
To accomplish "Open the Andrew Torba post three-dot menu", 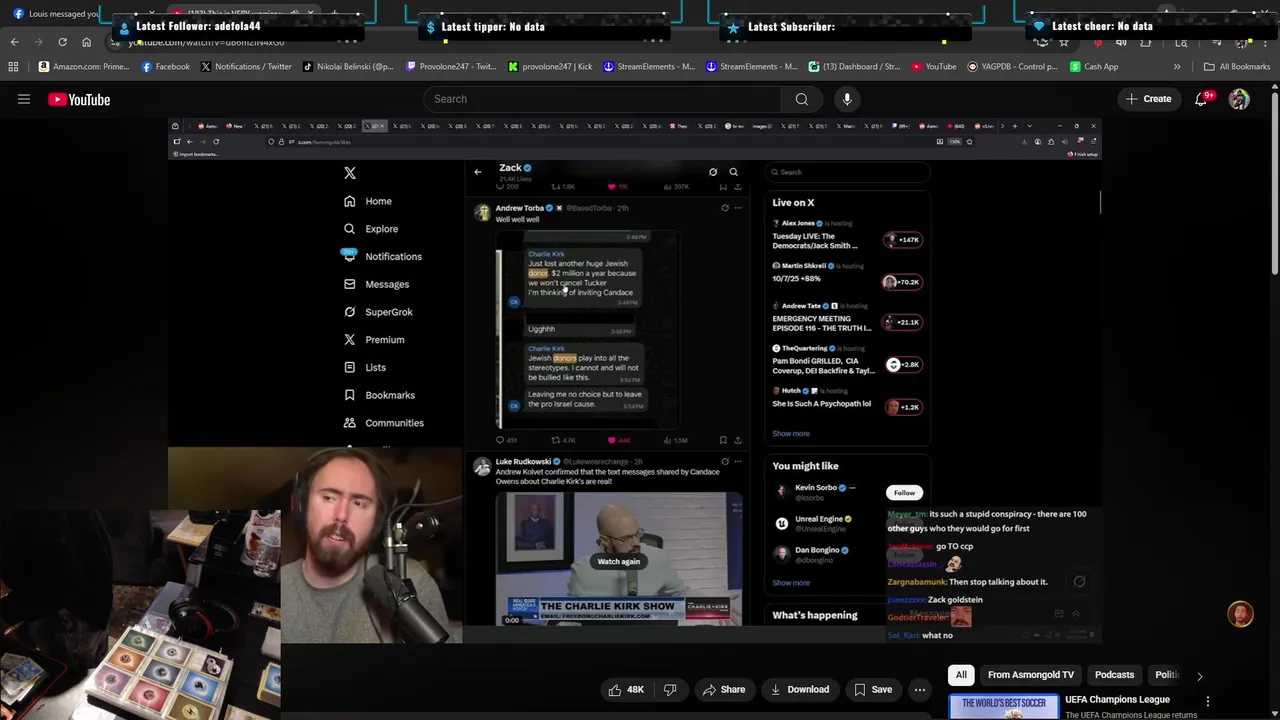I will [x=738, y=208].
